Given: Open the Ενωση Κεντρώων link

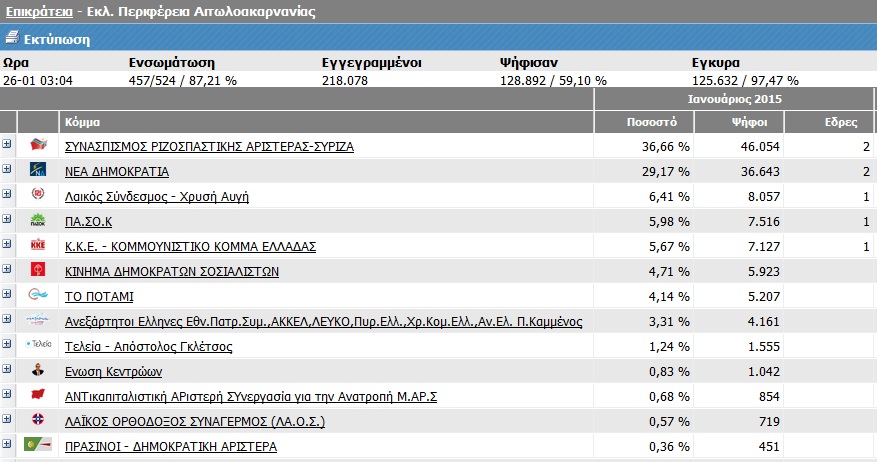Looking at the screenshot, I should [114, 372].
